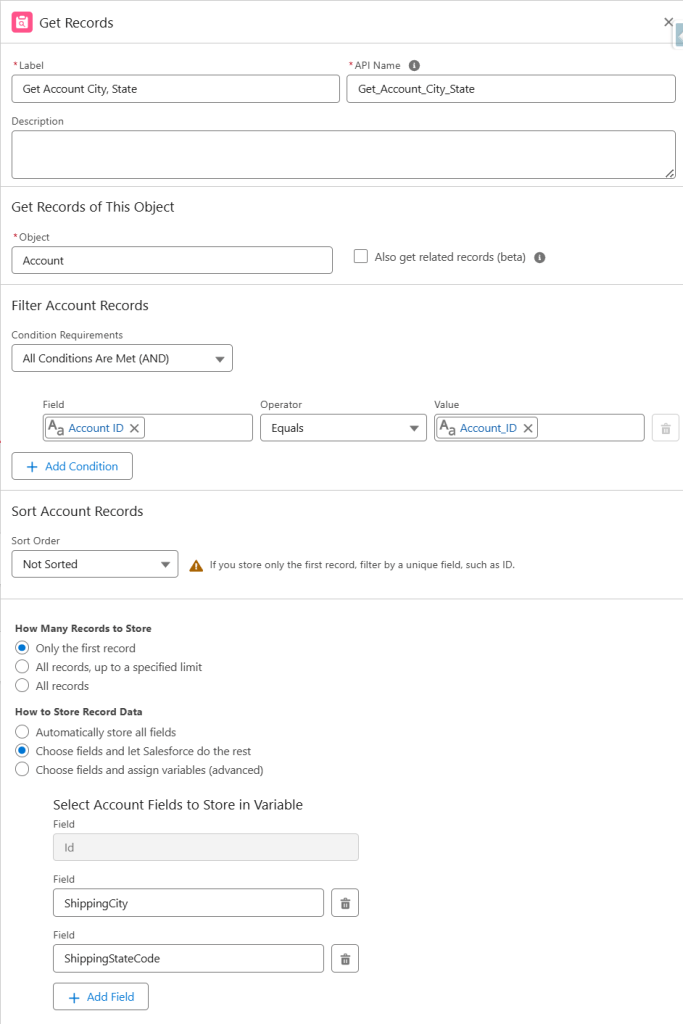This screenshot has height=1024, width=683.
Task: Delete the filter condition row
Action: tap(665, 428)
